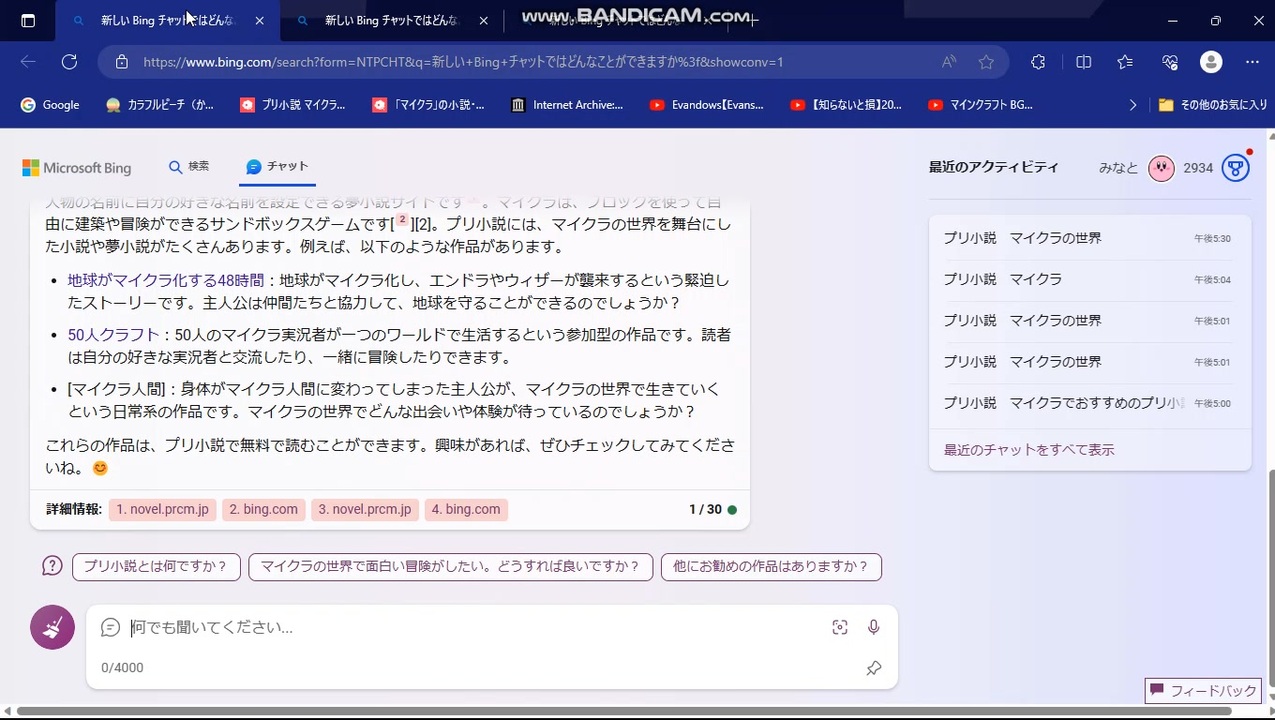
Task: Open visual search using the camera icon
Action: (840, 627)
